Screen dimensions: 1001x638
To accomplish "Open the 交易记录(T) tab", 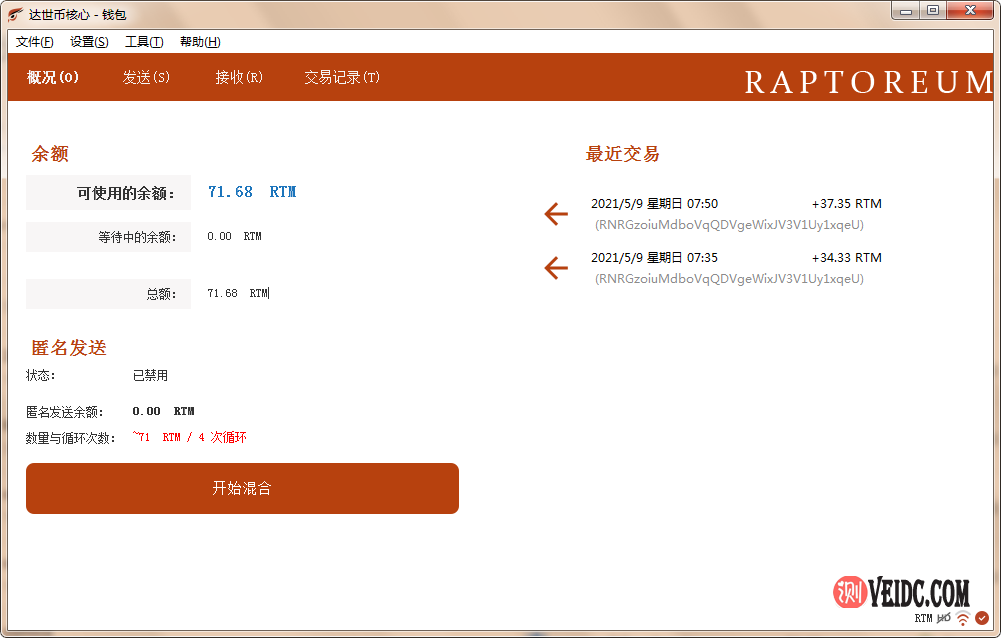I will (x=342, y=78).
